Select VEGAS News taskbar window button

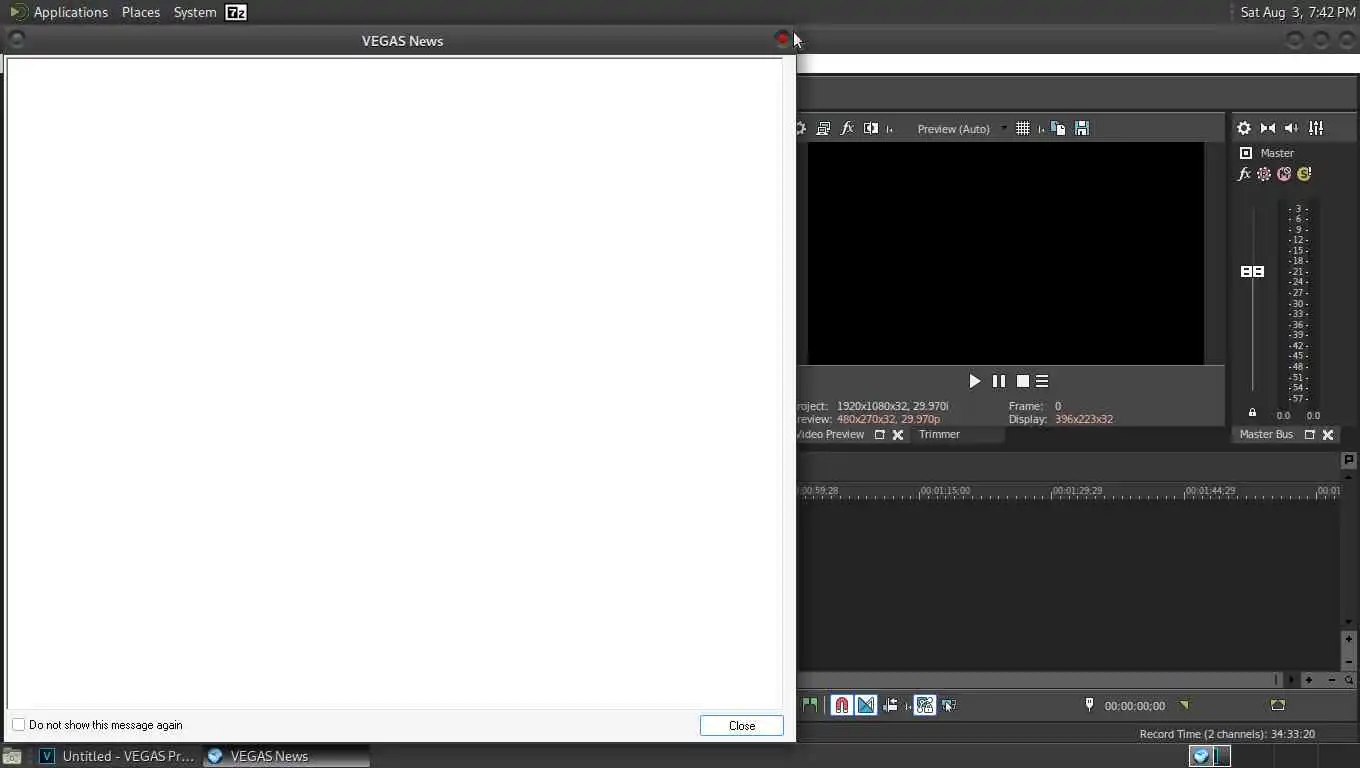(287, 756)
